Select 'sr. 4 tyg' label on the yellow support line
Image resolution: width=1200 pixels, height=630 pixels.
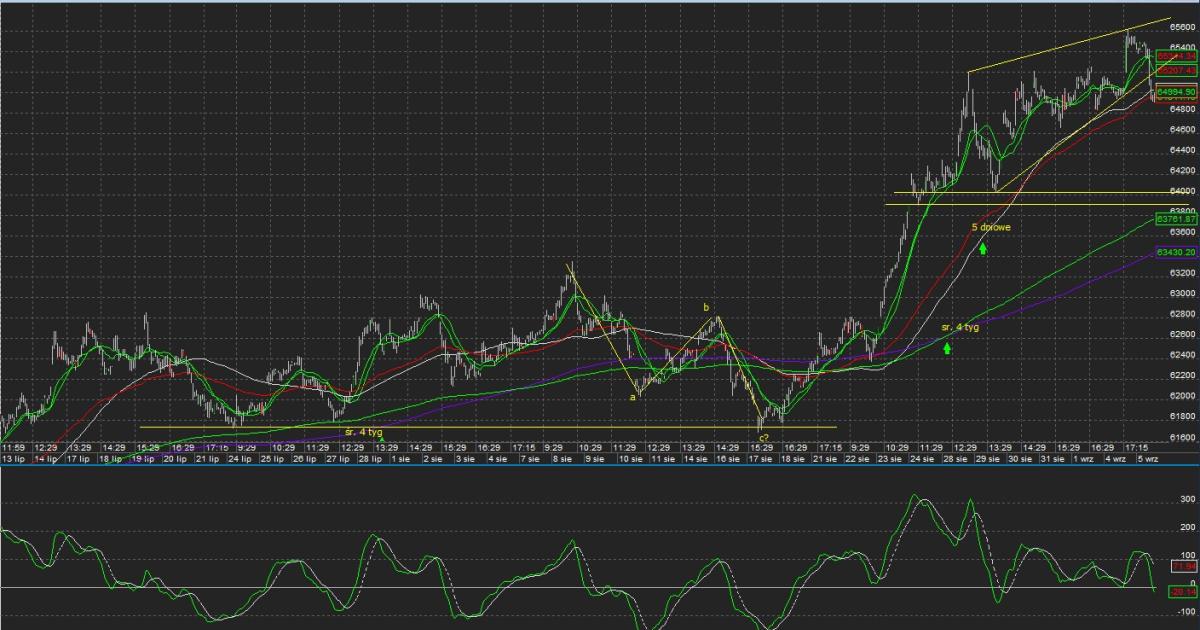(x=364, y=432)
